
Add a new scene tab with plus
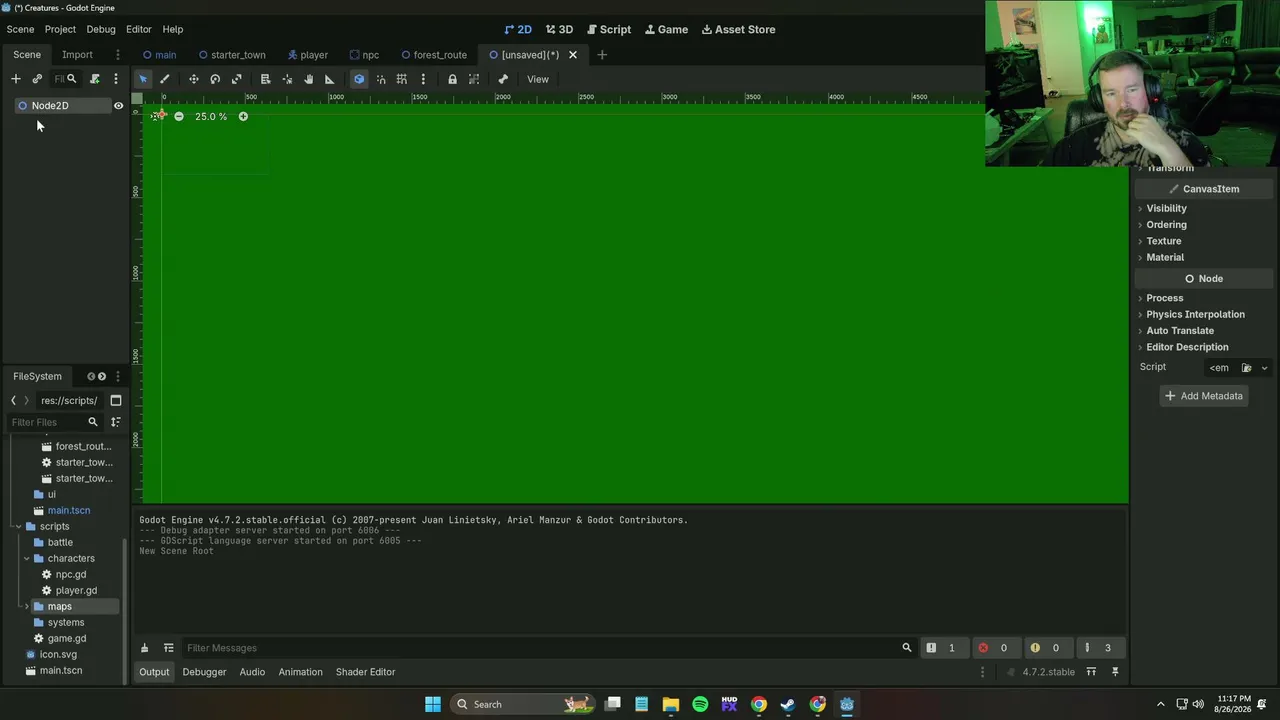click(602, 55)
